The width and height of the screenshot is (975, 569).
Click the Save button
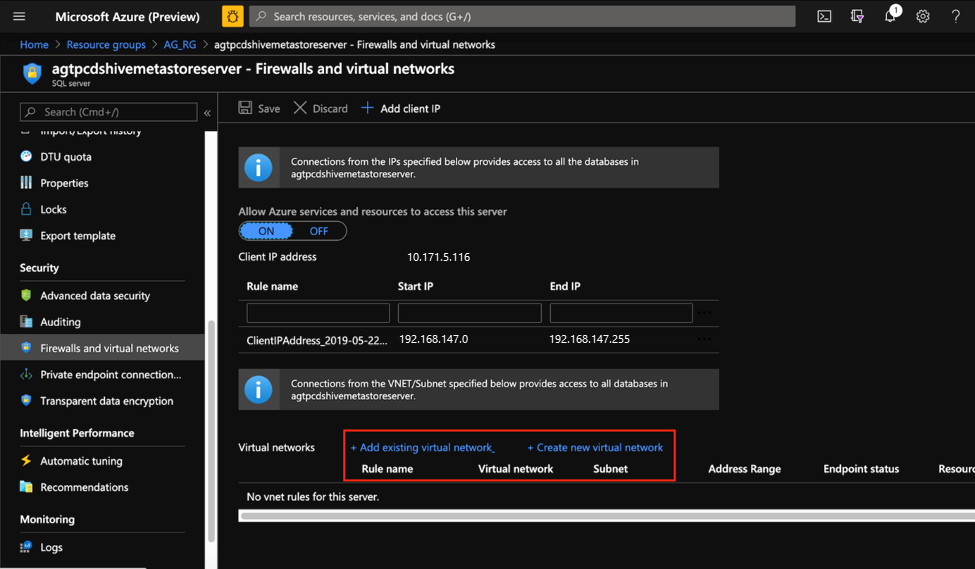point(259,108)
